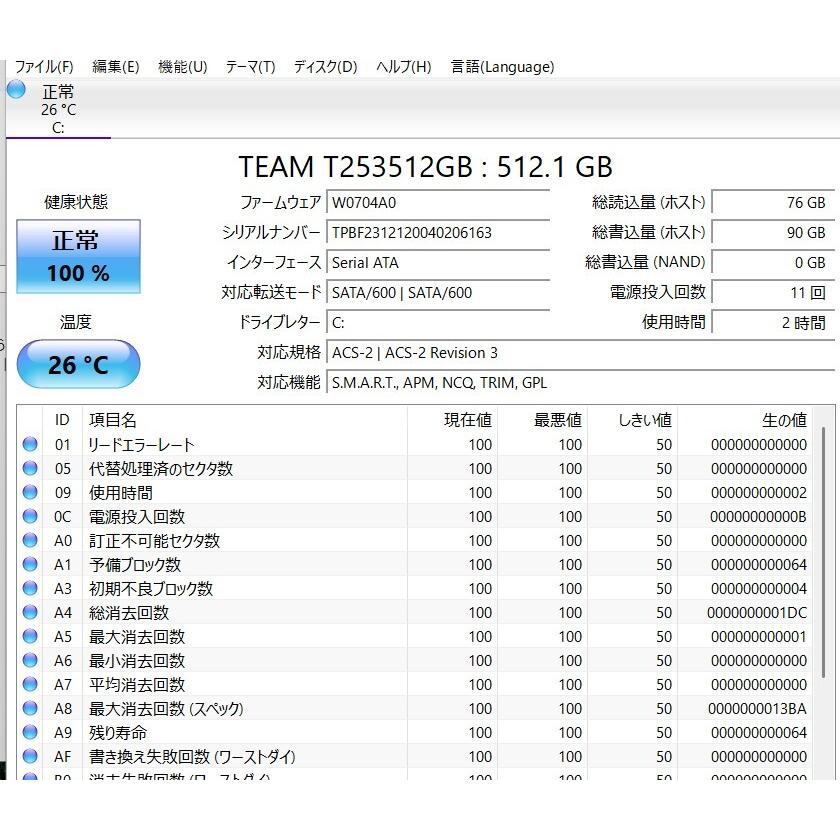
Task: Expand the テーマ(T) theme menu
Action: (x=250, y=67)
